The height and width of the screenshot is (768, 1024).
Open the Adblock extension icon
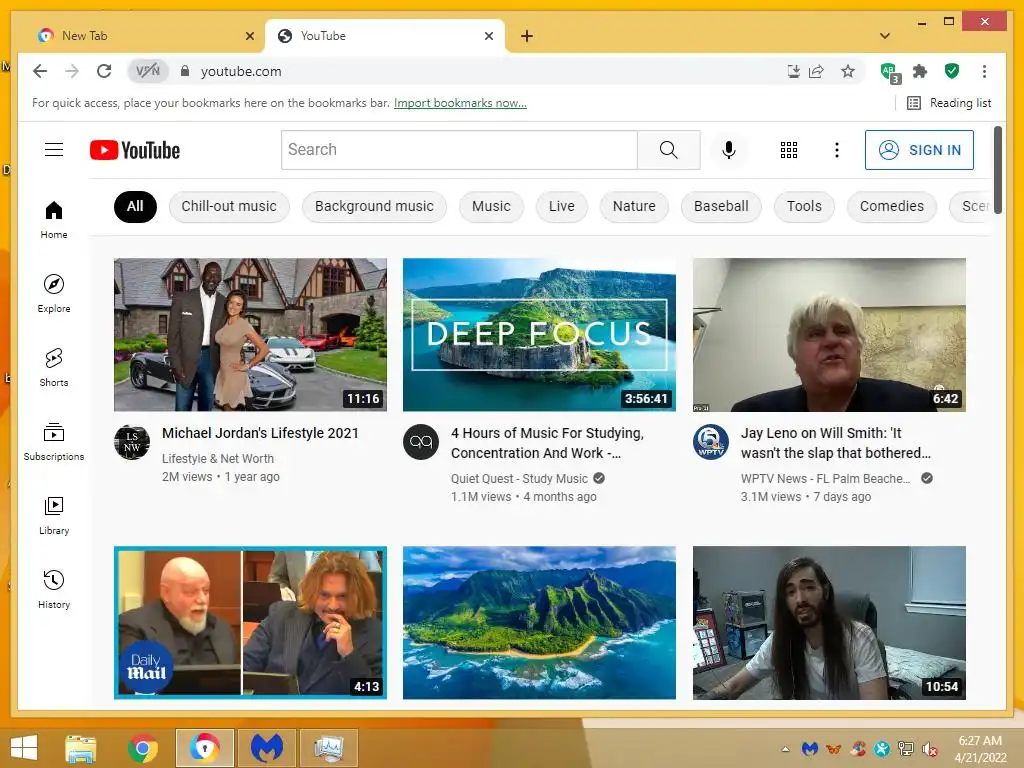[890, 72]
